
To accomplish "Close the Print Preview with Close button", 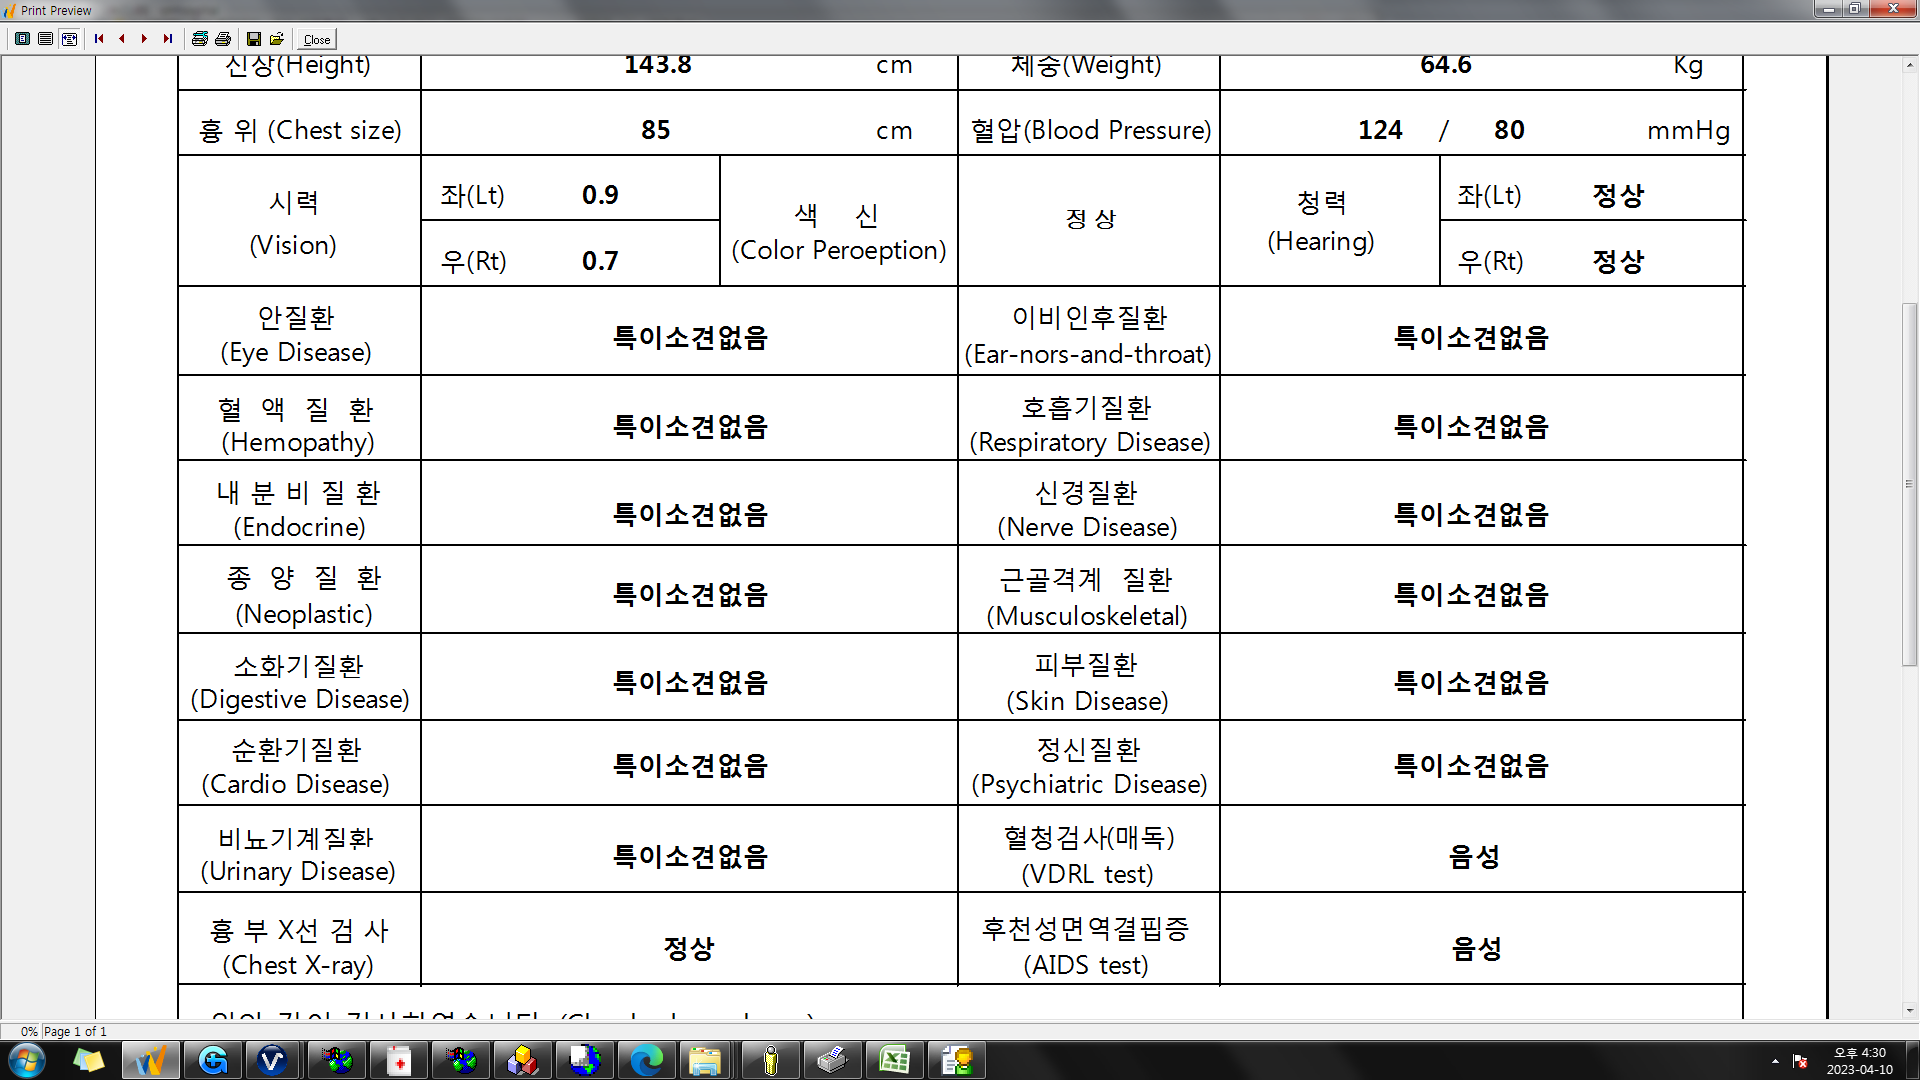I will tap(317, 40).
